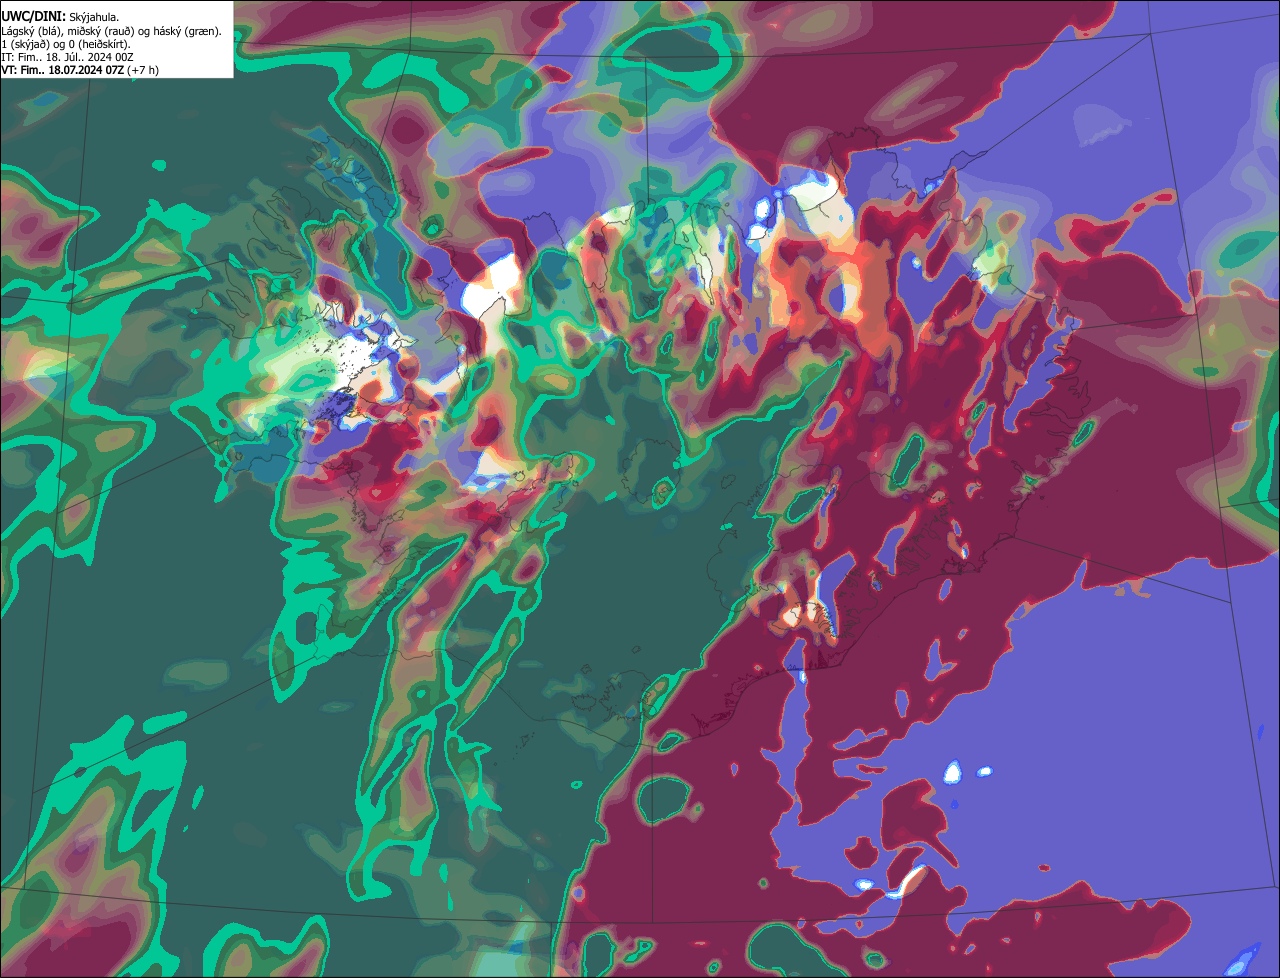Click the 'Lágský (blá), miðský (rauð)' legend line
1280x978 pixels.
(x=112, y=31)
